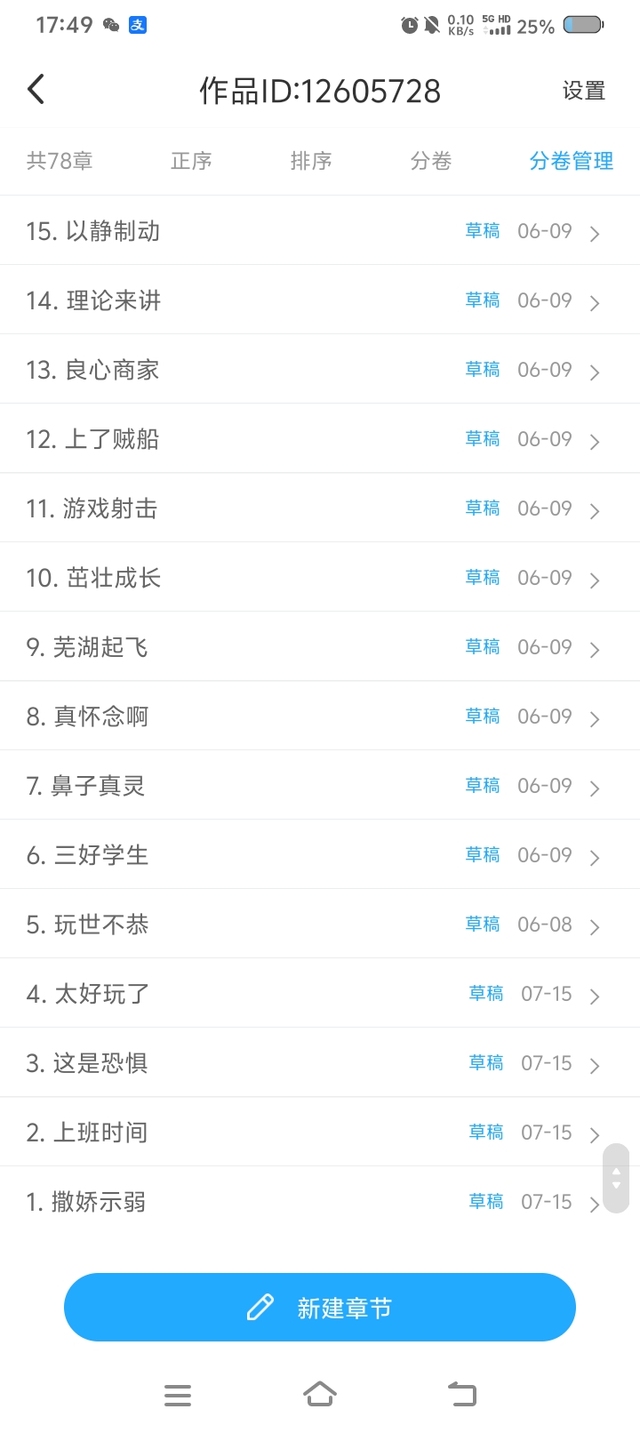Viewport: 640px width, 1433px height.
Task: Select the 分卷 tab
Action: [431, 161]
